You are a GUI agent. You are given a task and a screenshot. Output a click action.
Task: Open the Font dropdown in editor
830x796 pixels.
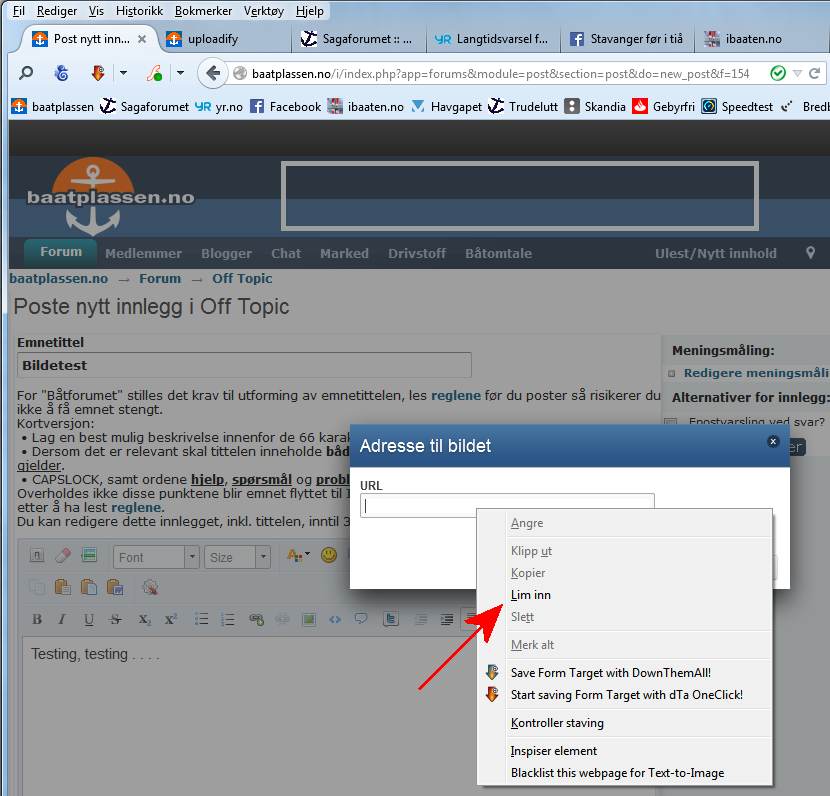coord(156,557)
